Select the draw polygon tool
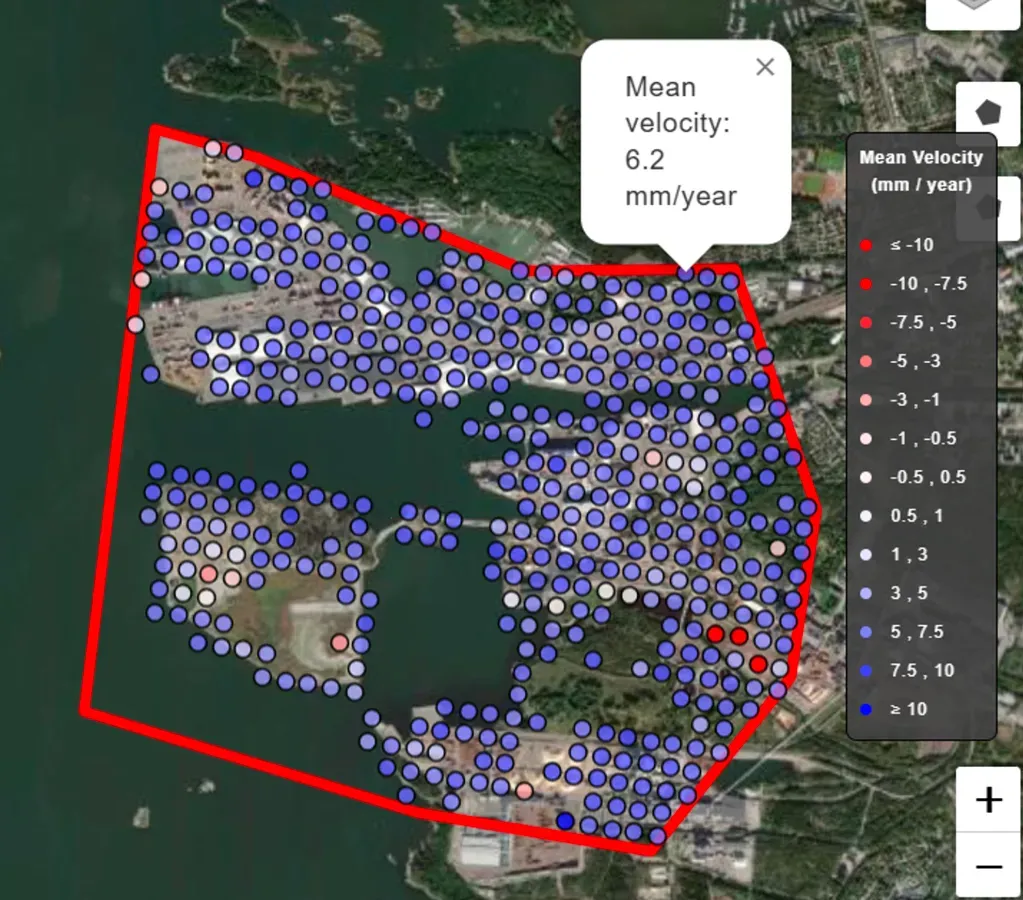This screenshot has height=900, width=1023. pyautogui.click(x=988, y=113)
